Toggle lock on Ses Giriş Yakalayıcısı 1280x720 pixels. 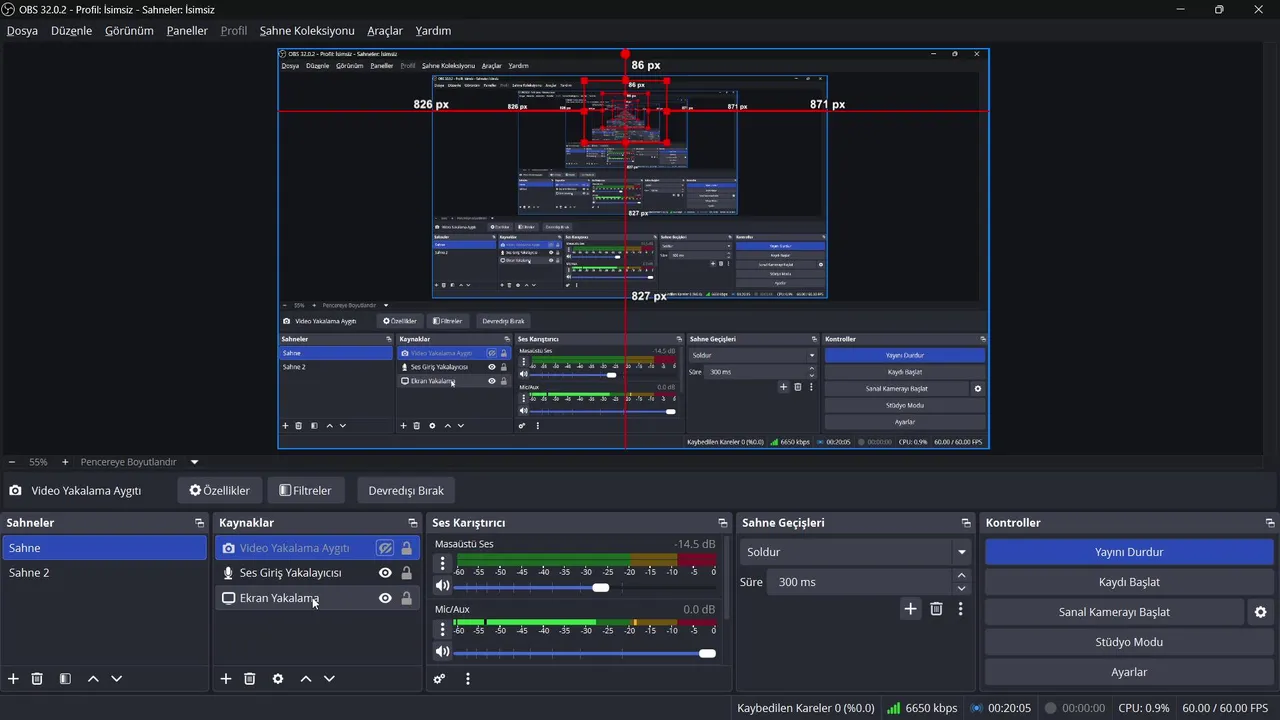click(x=406, y=573)
